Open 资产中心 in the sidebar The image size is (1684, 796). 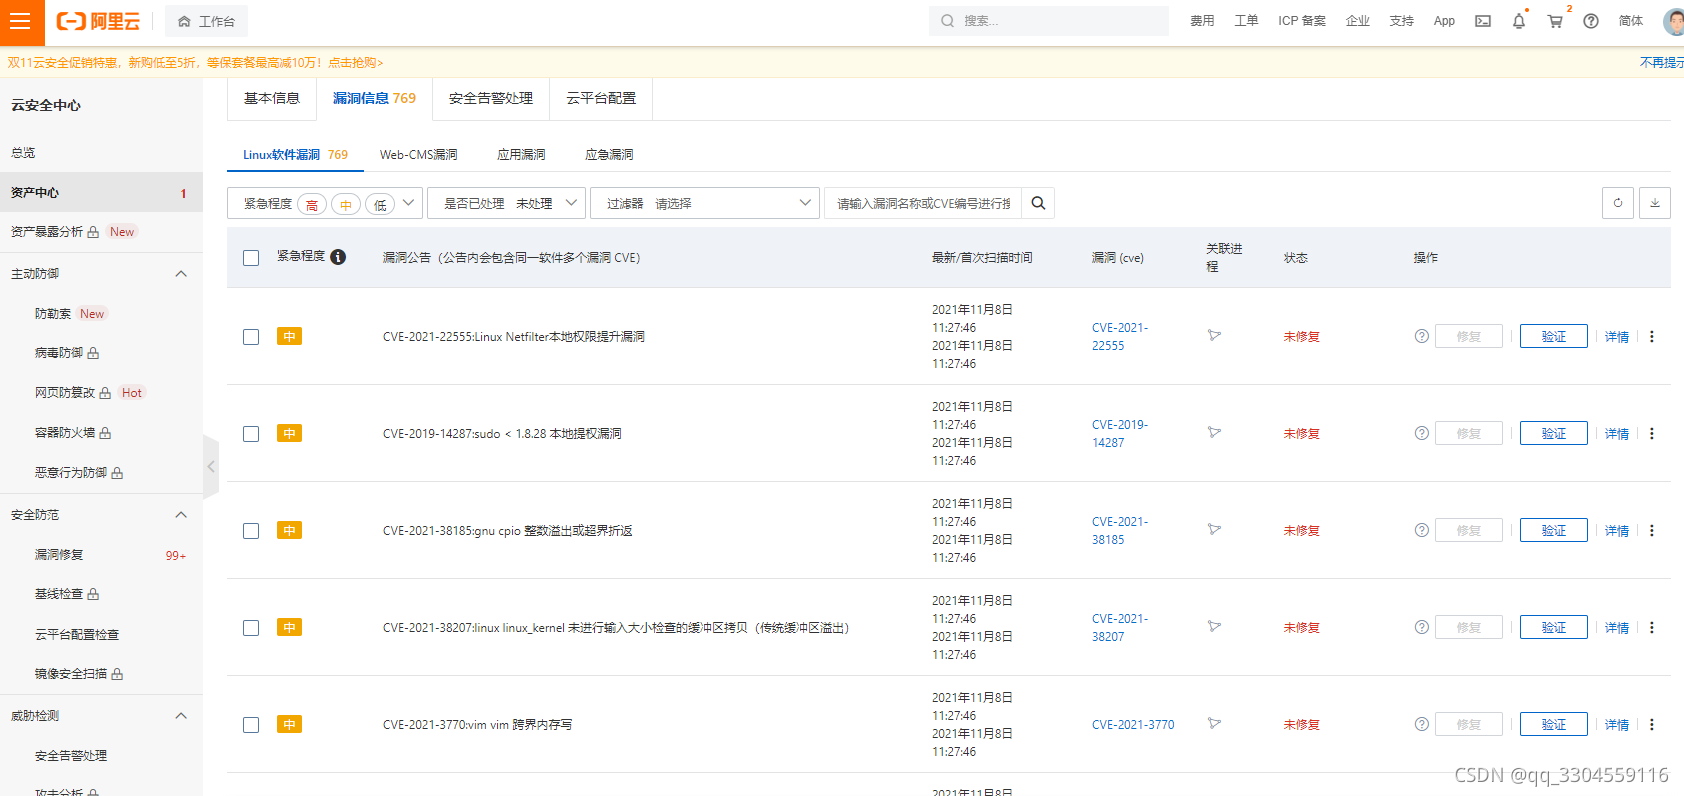click(x=101, y=192)
